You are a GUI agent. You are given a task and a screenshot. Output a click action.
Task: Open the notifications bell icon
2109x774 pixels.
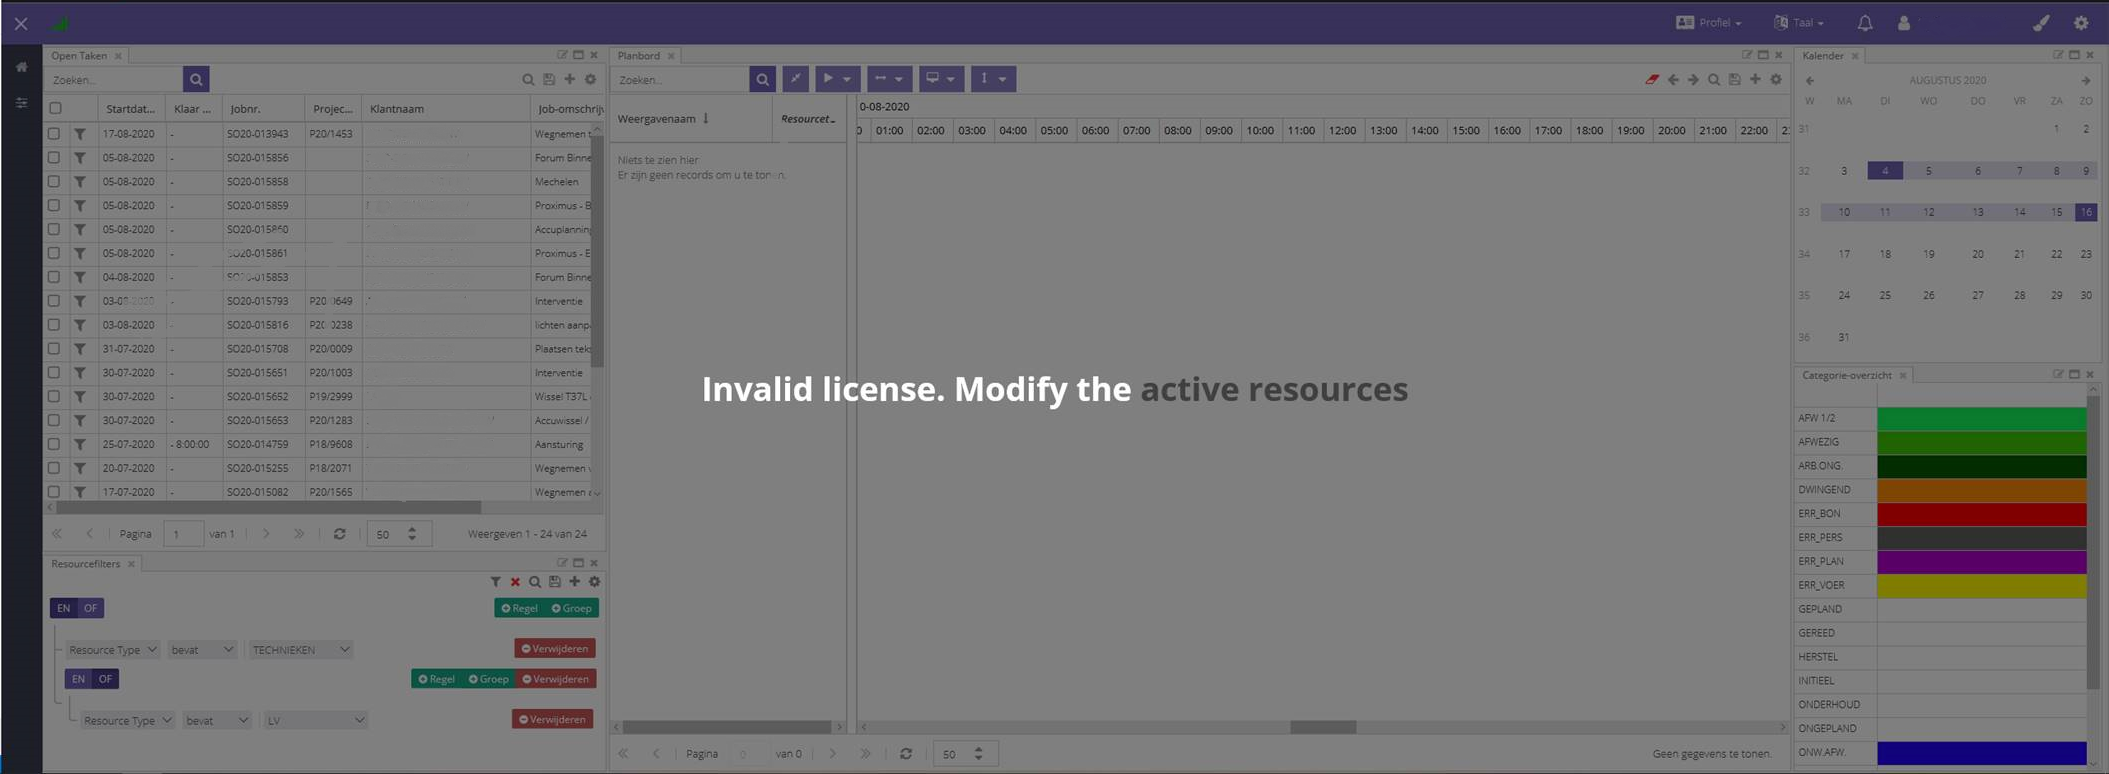tap(1865, 23)
